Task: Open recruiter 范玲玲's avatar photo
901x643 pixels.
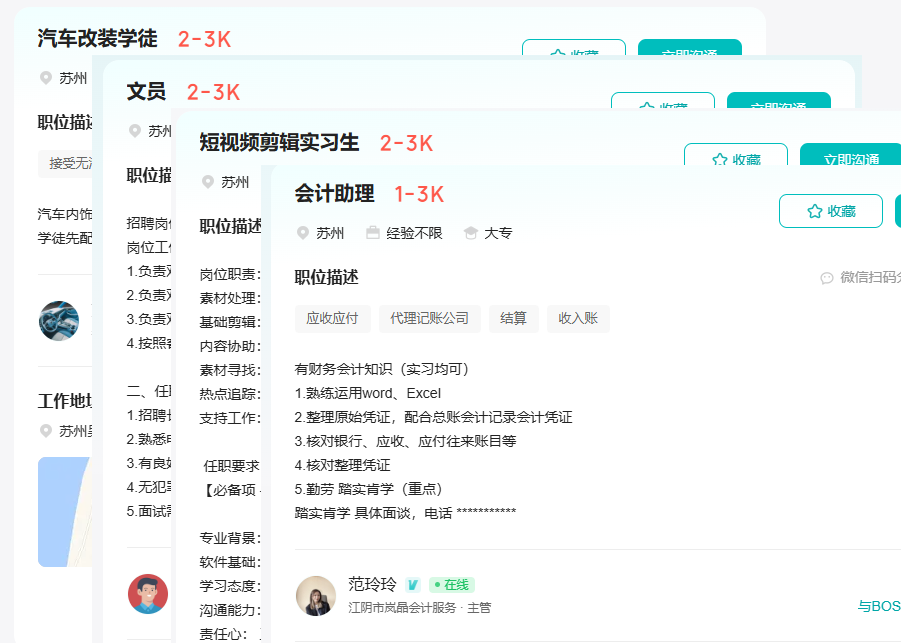Action: point(316,596)
